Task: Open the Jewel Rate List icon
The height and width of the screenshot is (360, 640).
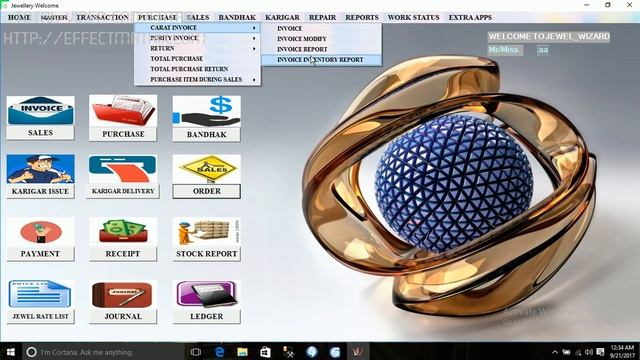Action: pyautogui.click(x=40, y=294)
